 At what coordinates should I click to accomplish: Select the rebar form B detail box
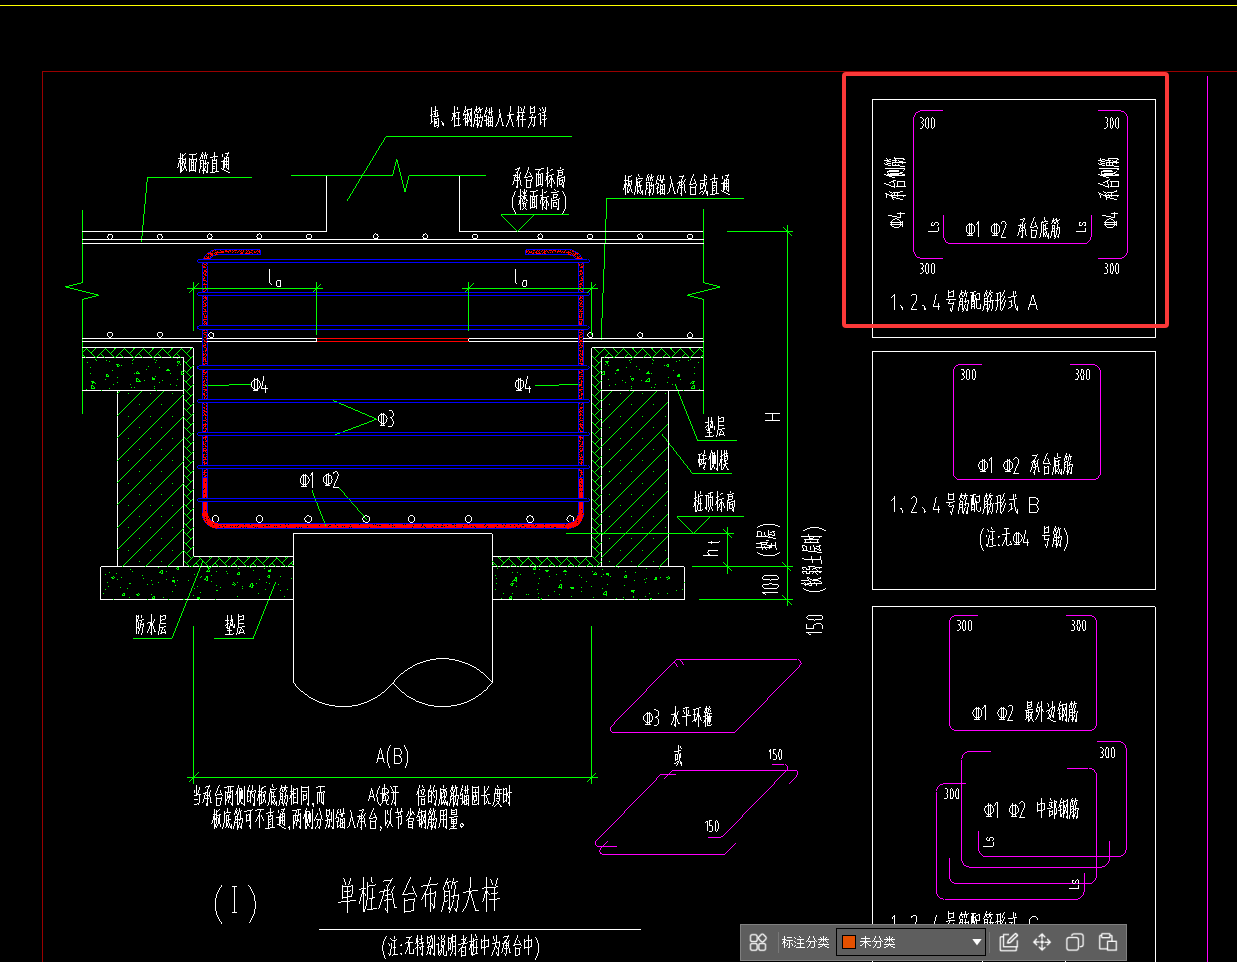pos(1013,469)
